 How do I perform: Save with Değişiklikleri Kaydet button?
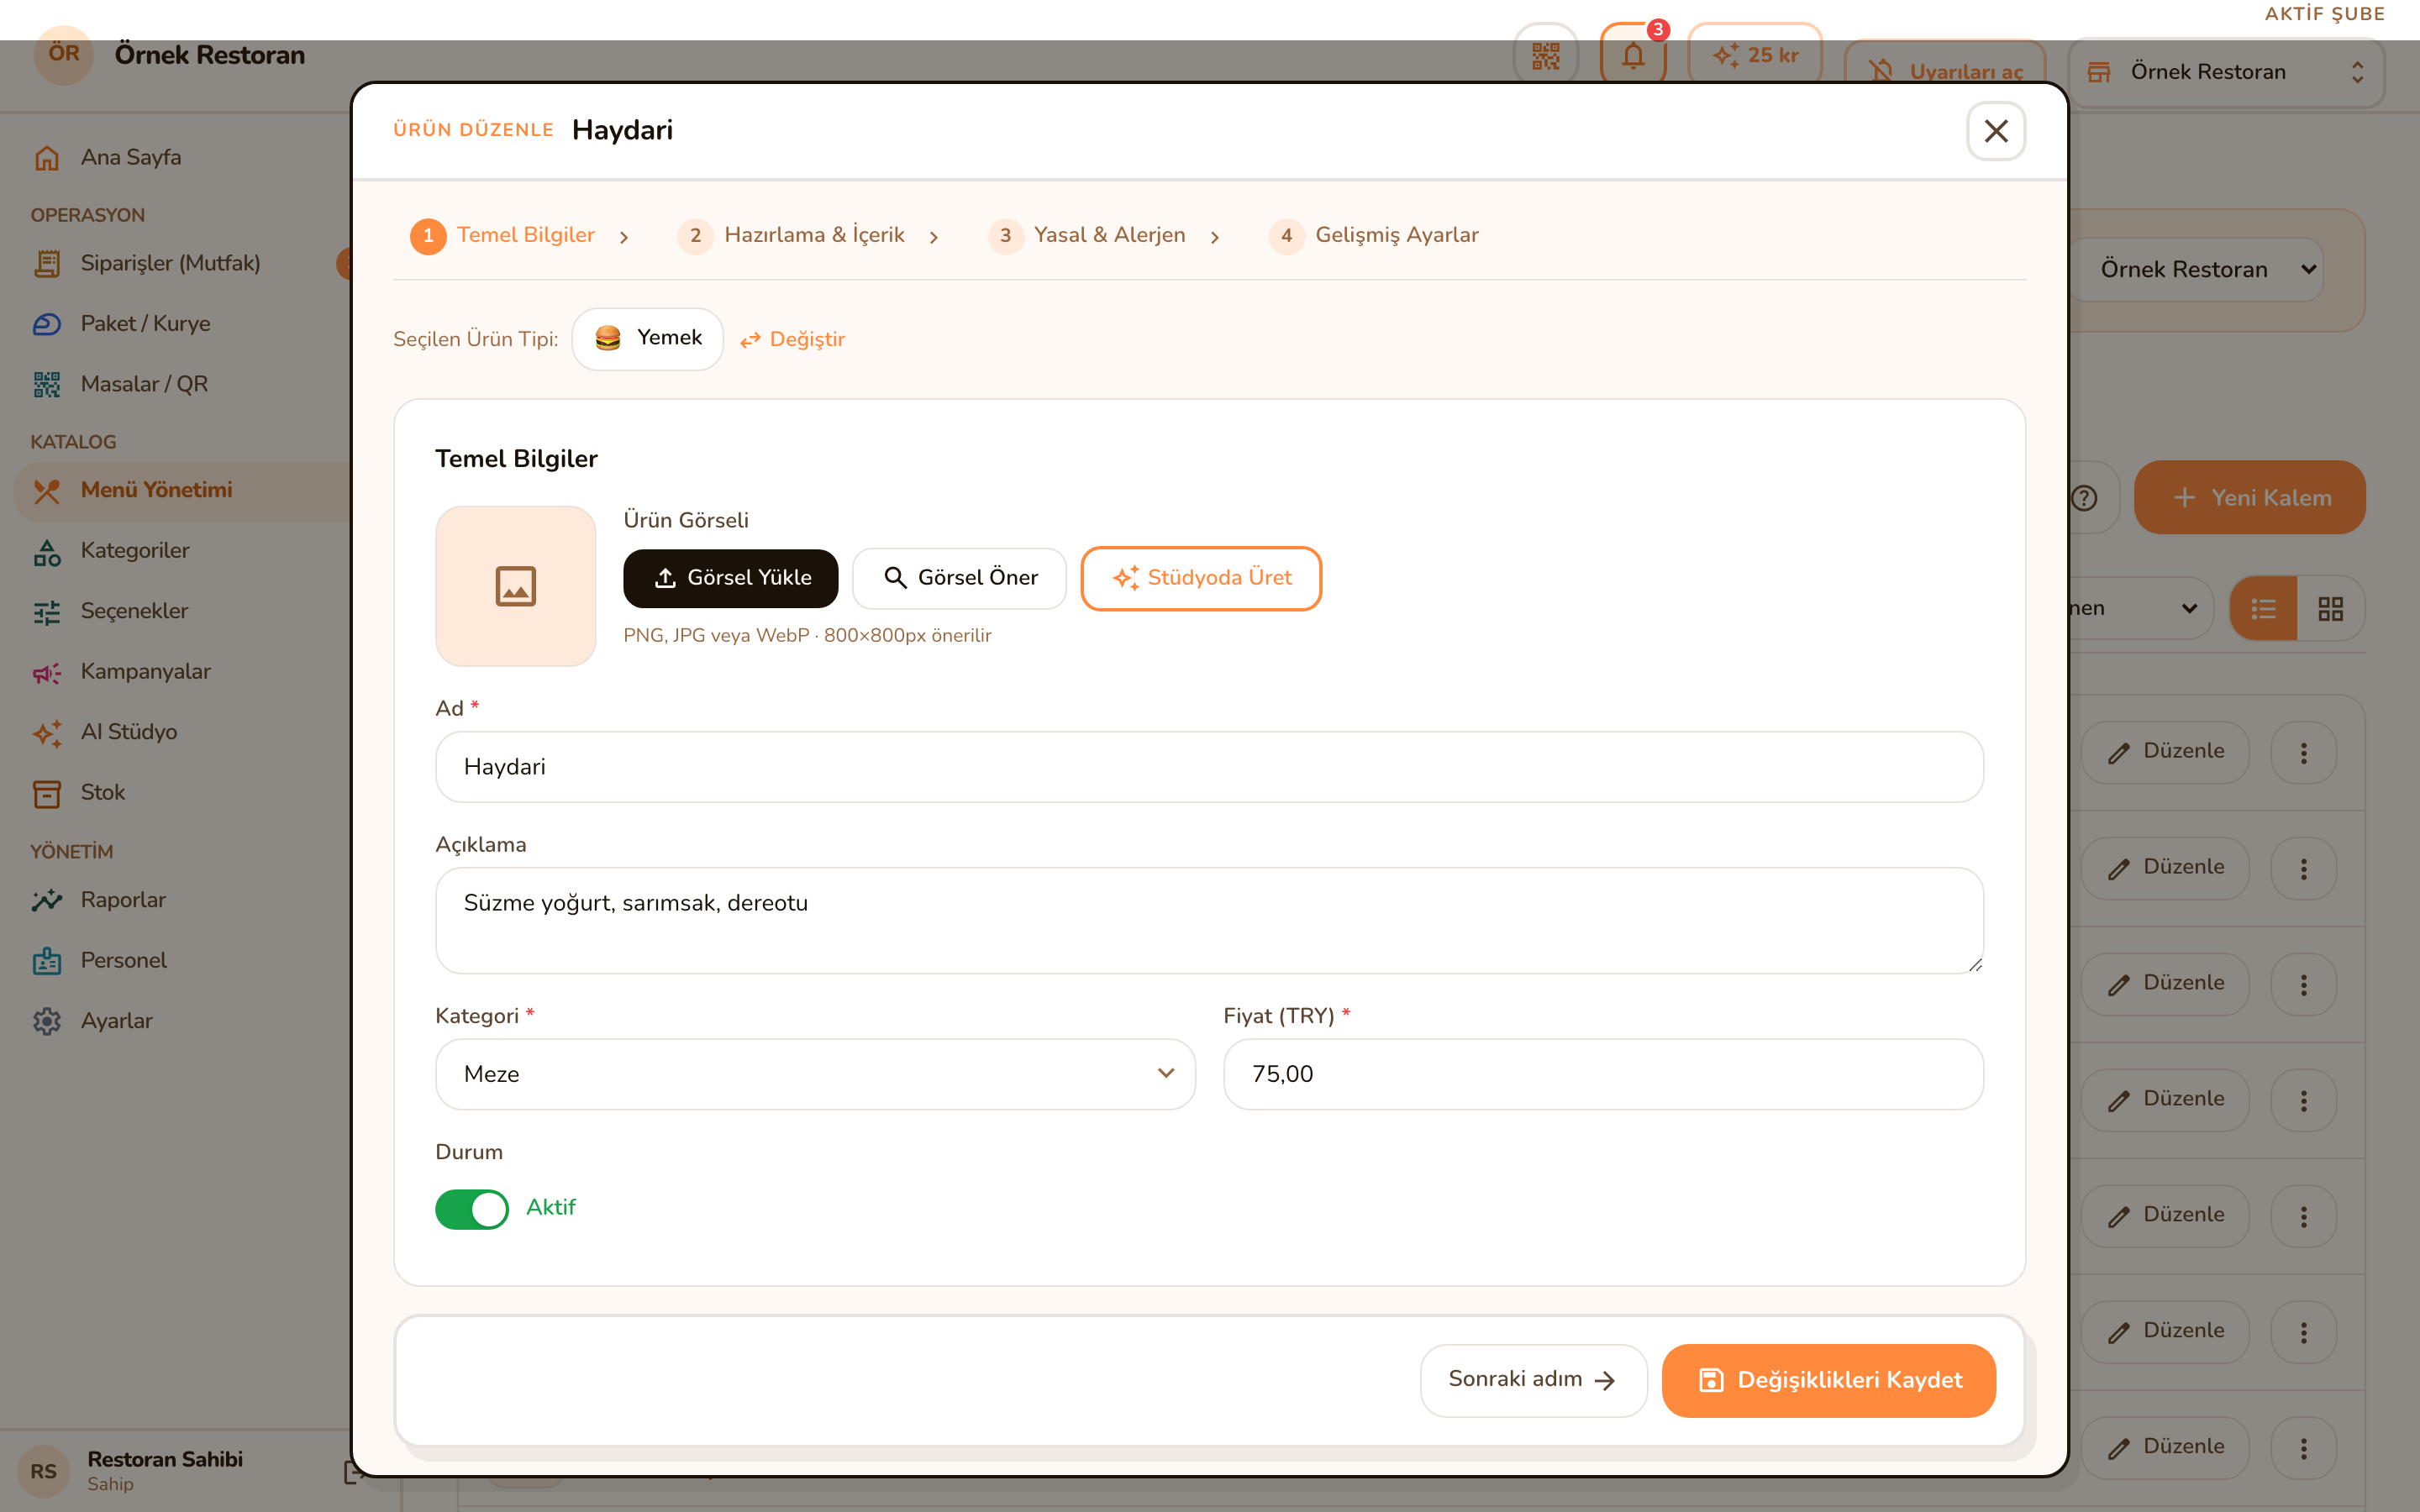coord(1828,1380)
